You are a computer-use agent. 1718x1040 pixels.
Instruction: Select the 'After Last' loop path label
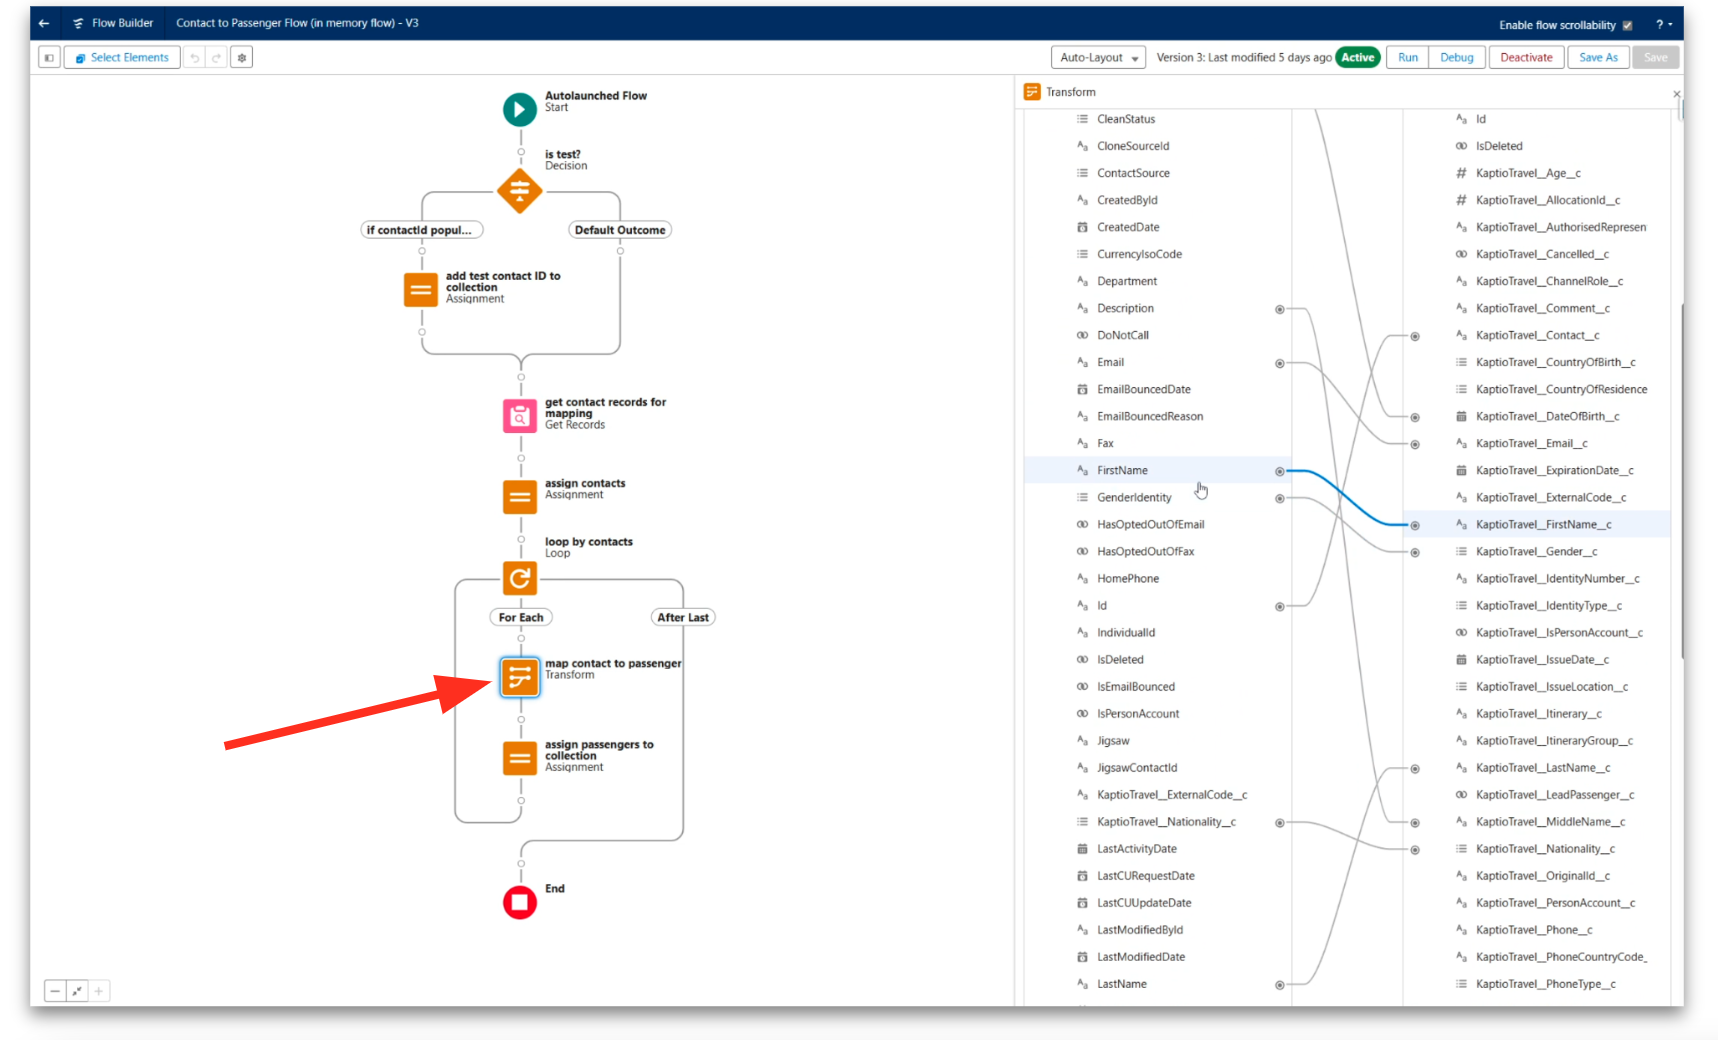(x=683, y=618)
